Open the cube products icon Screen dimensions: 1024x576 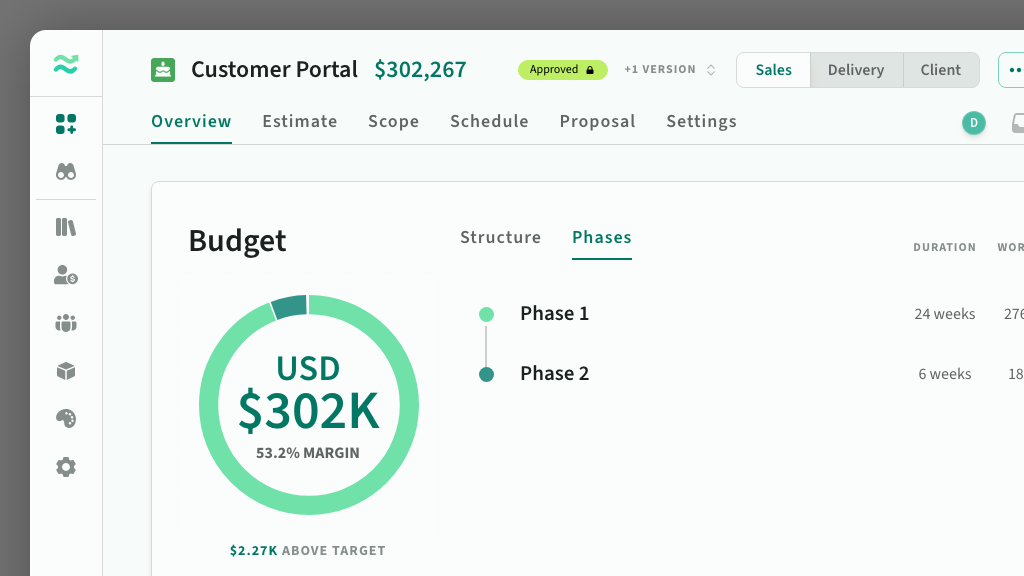coord(66,371)
